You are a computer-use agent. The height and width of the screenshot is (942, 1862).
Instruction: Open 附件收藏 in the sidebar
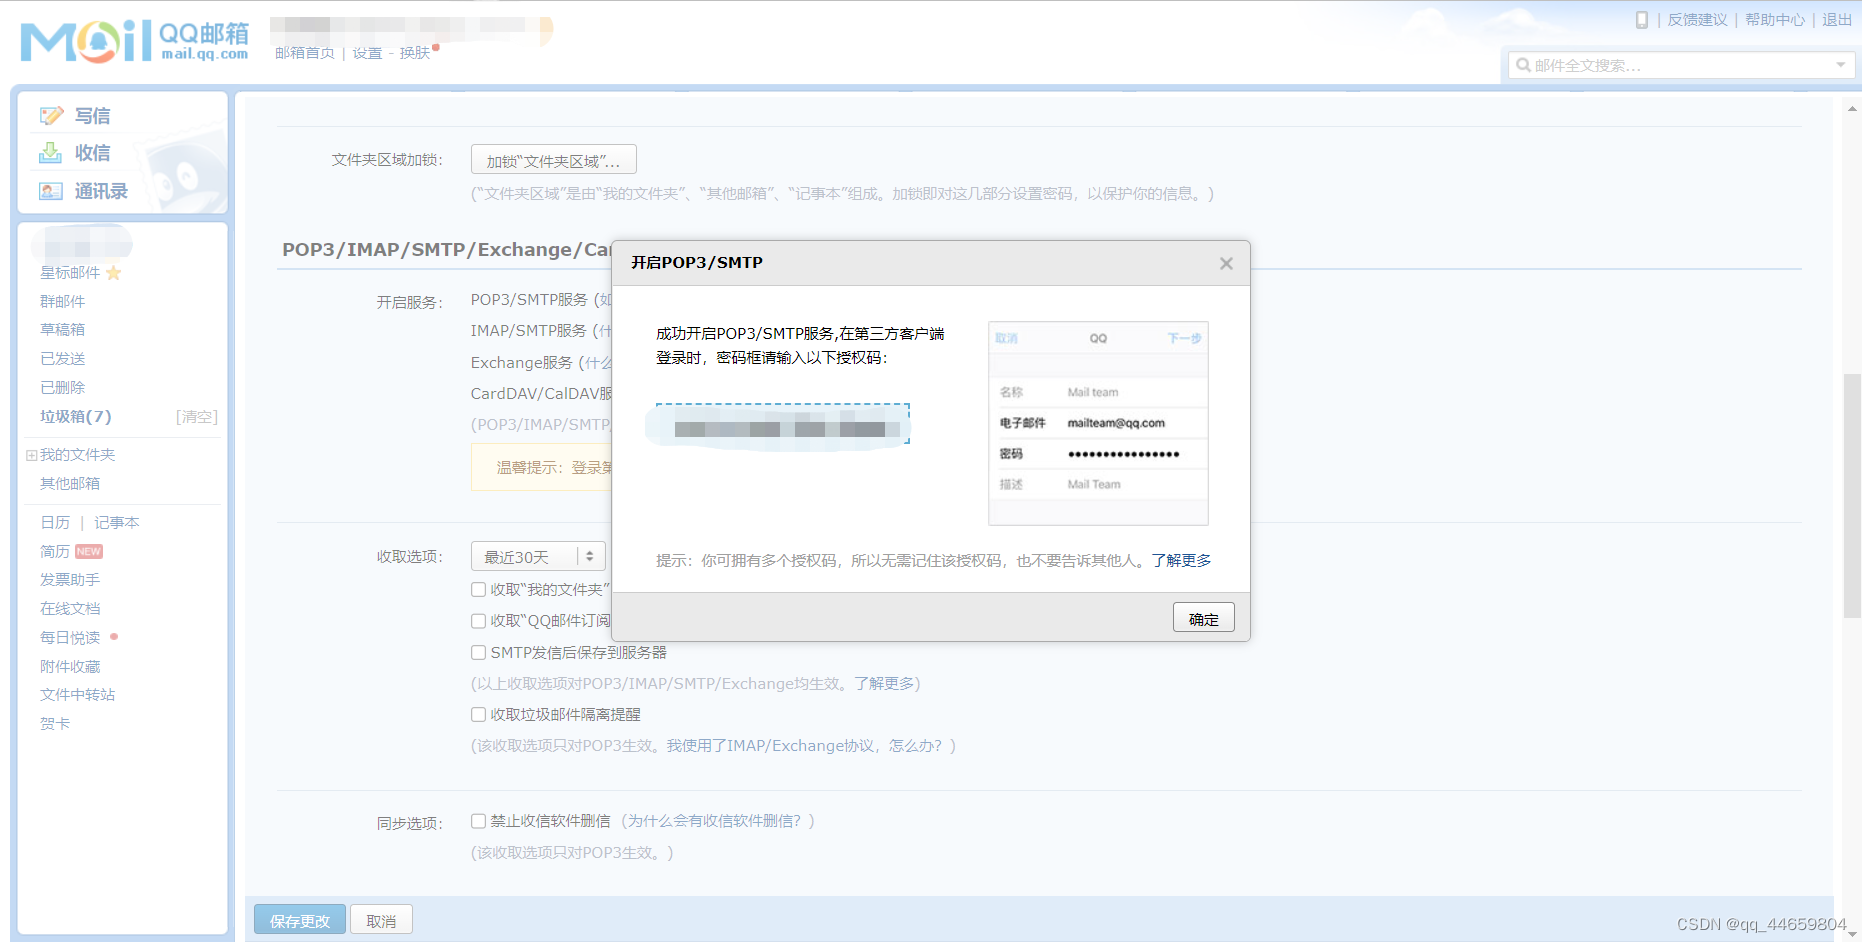70,667
